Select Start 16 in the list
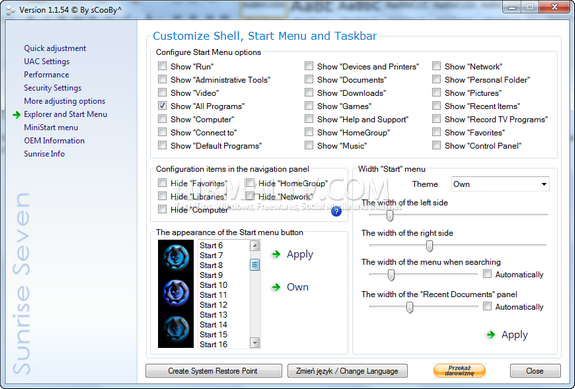Image resolution: width=575 pixels, height=389 pixels. coord(213,344)
